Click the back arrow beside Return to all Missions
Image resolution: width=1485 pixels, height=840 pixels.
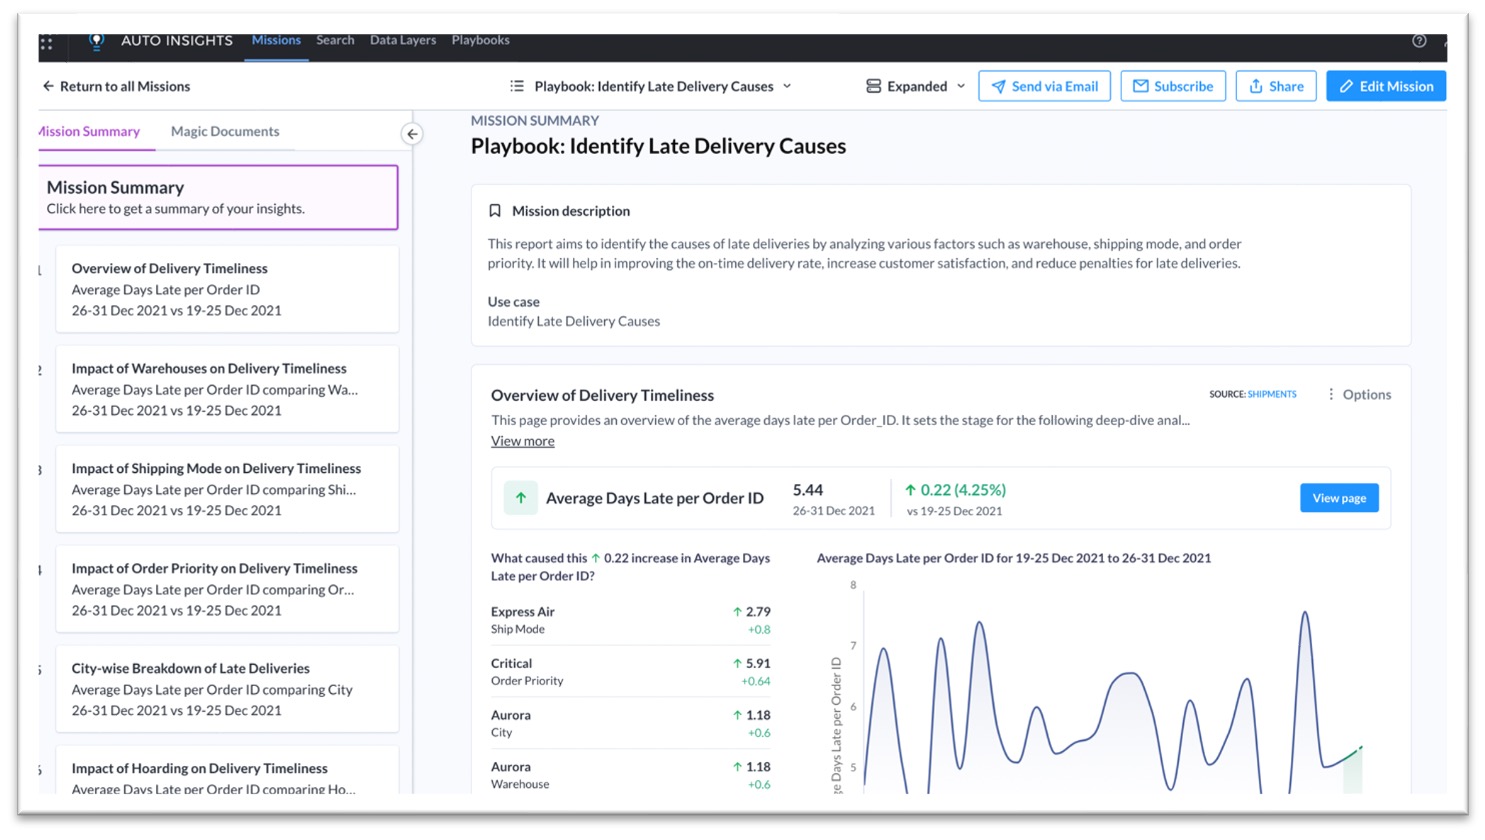[48, 86]
